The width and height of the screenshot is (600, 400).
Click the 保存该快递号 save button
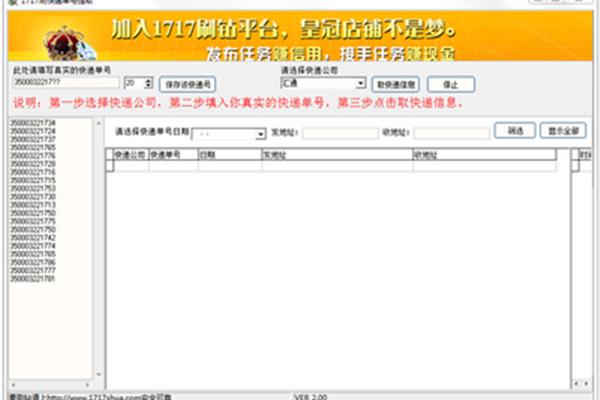coord(188,85)
